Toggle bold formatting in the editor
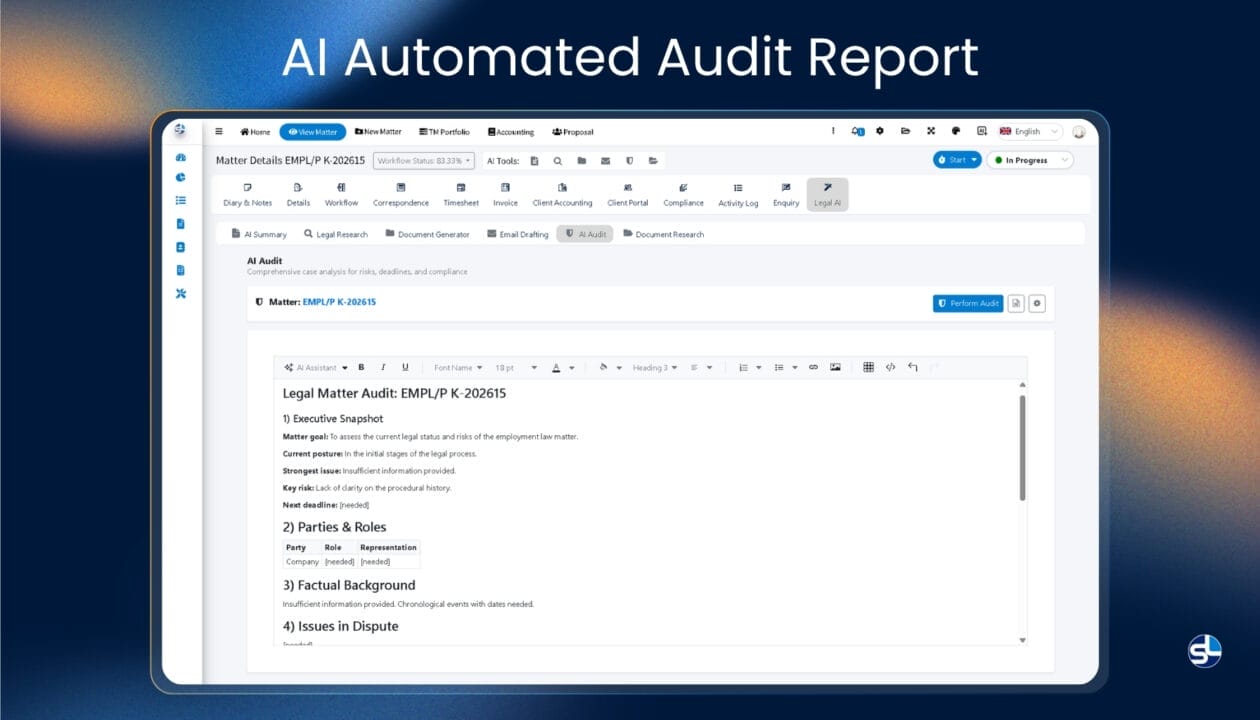 (361, 367)
